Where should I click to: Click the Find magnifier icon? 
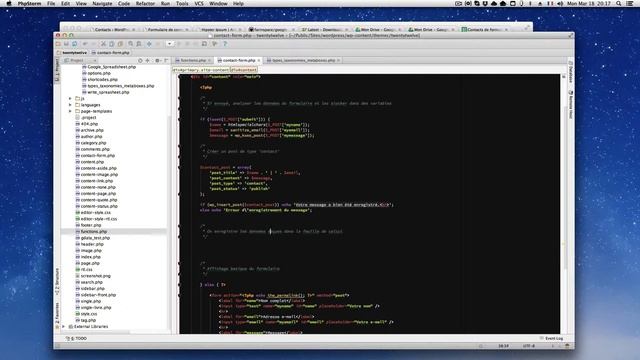(131, 44)
